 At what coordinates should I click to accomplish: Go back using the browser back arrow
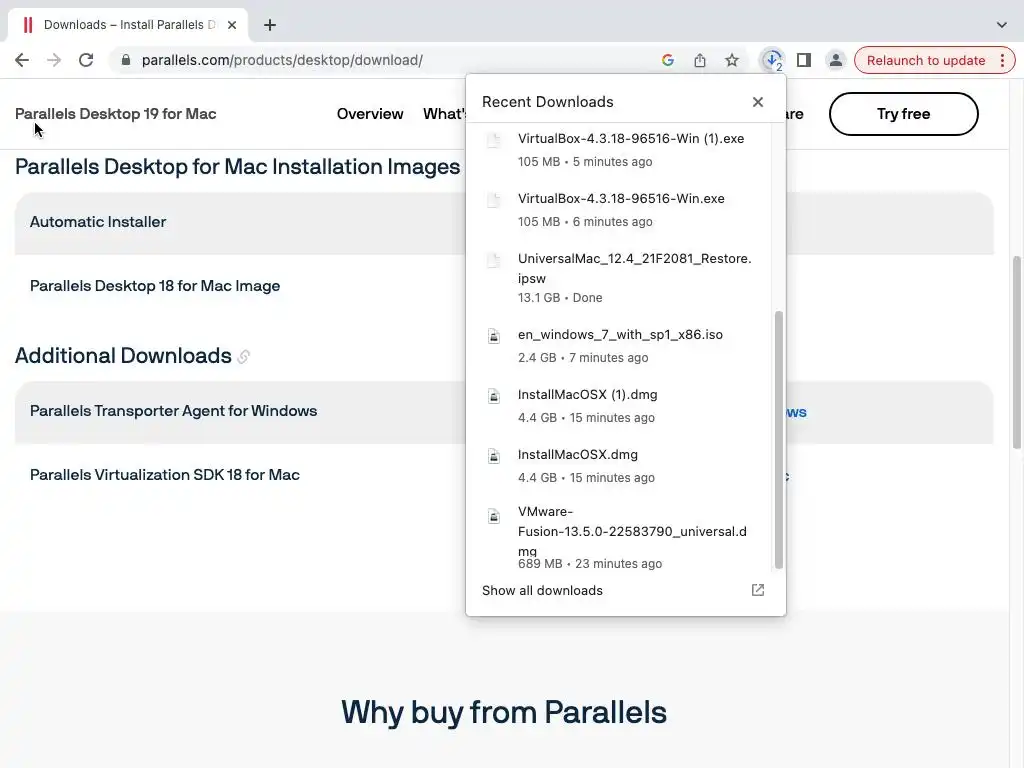pos(22,60)
